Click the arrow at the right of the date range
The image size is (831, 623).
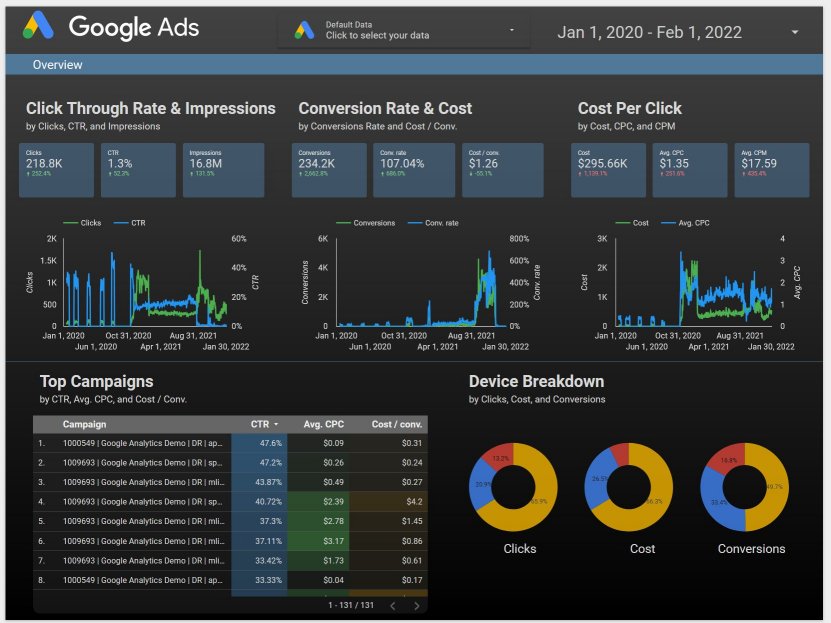[795, 32]
